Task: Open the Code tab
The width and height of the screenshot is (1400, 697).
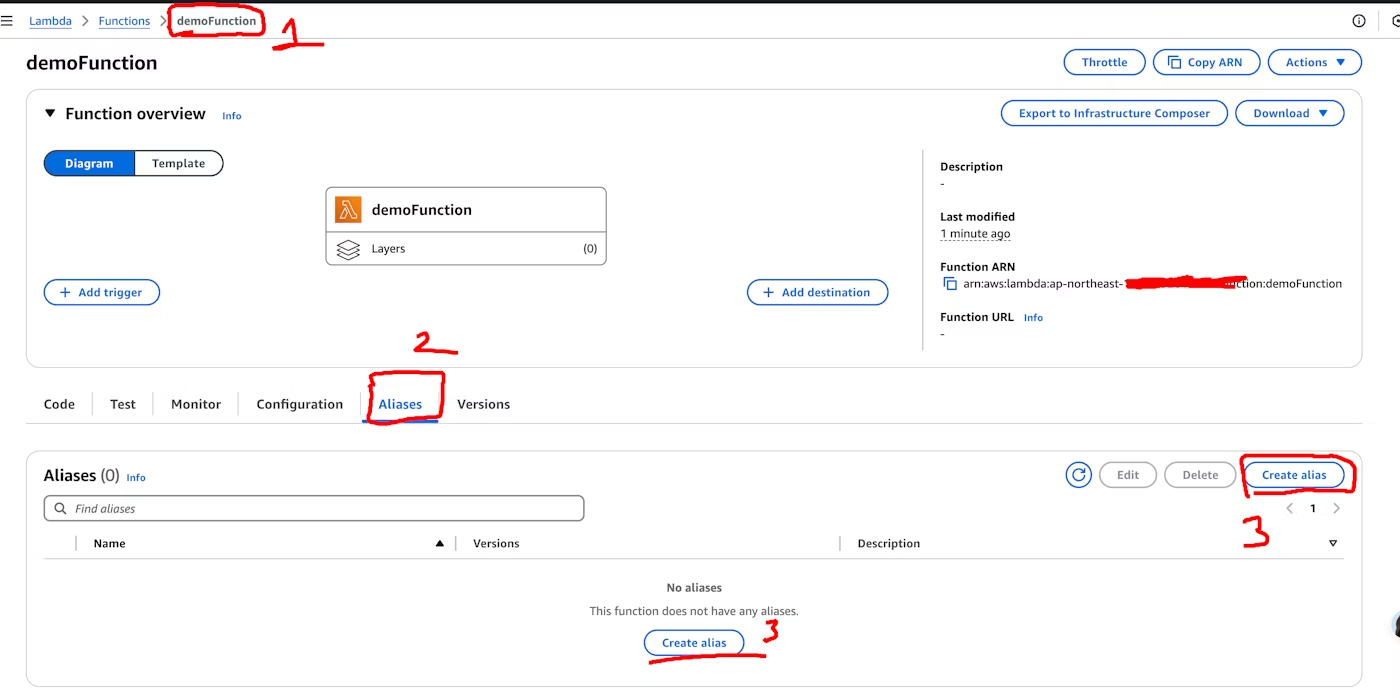Action: [59, 404]
